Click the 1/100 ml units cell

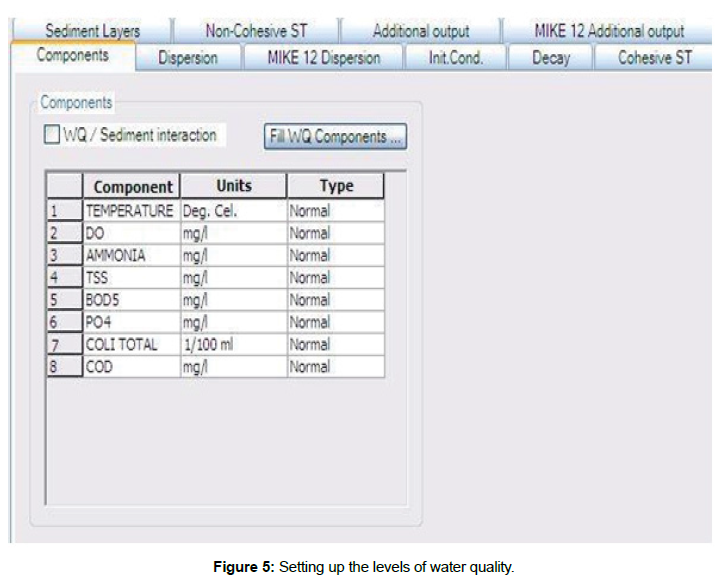tap(232, 345)
